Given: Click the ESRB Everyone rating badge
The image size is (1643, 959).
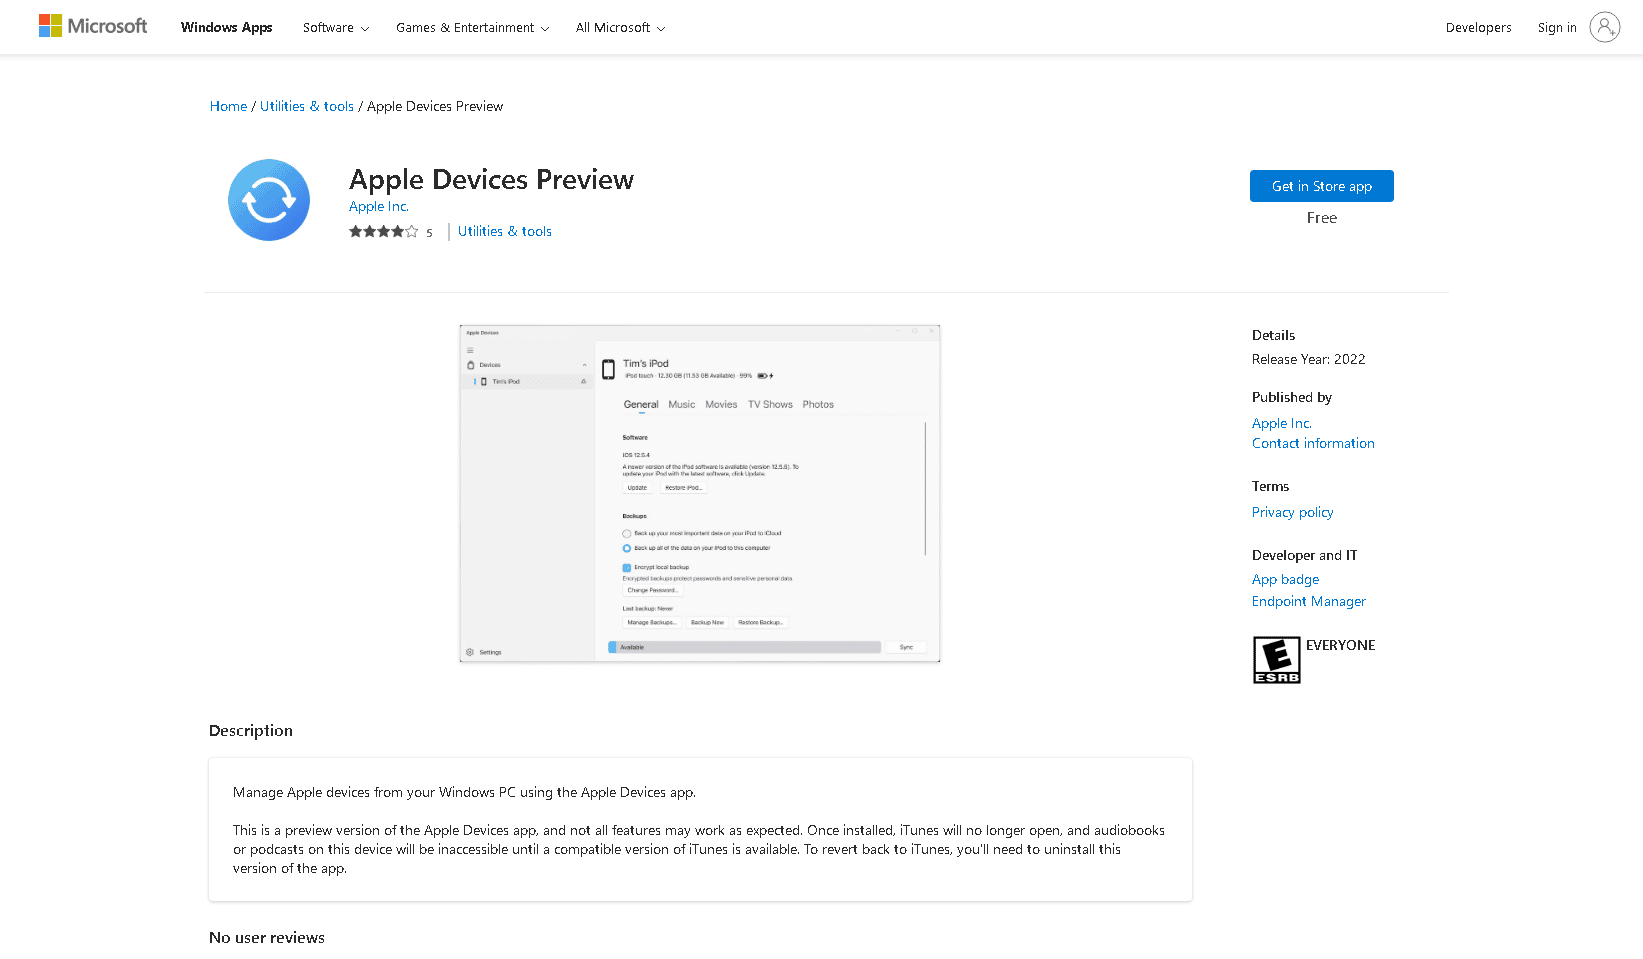Looking at the screenshot, I should click(x=1277, y=660).
